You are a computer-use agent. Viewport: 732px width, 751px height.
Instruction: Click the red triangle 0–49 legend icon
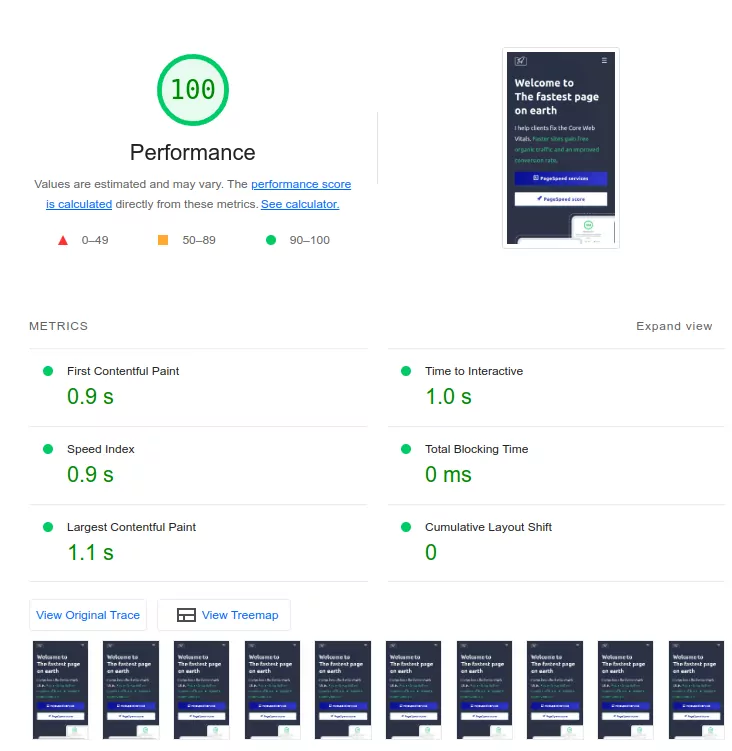click(x=62, y=240)
